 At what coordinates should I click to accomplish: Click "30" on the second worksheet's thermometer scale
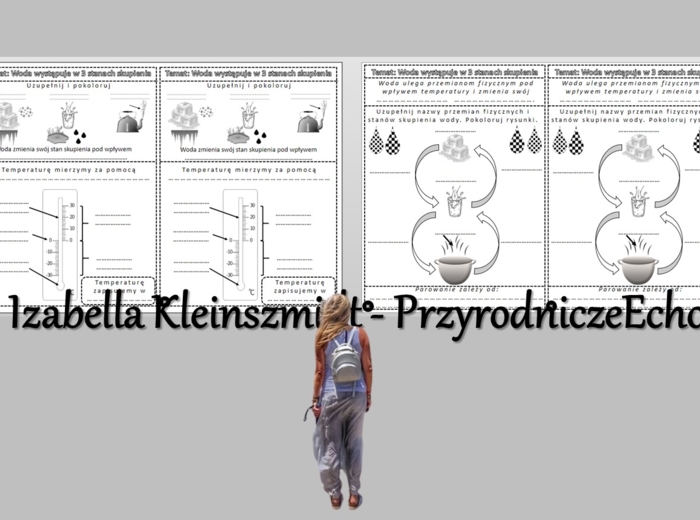(x=252, y=205)
